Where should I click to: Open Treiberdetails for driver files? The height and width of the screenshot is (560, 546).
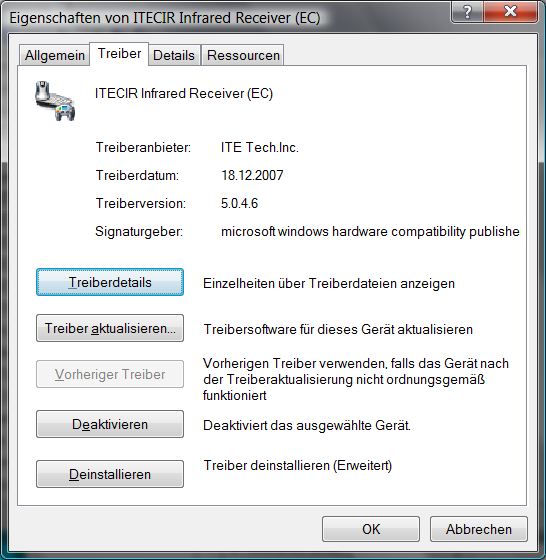point(110,282)
